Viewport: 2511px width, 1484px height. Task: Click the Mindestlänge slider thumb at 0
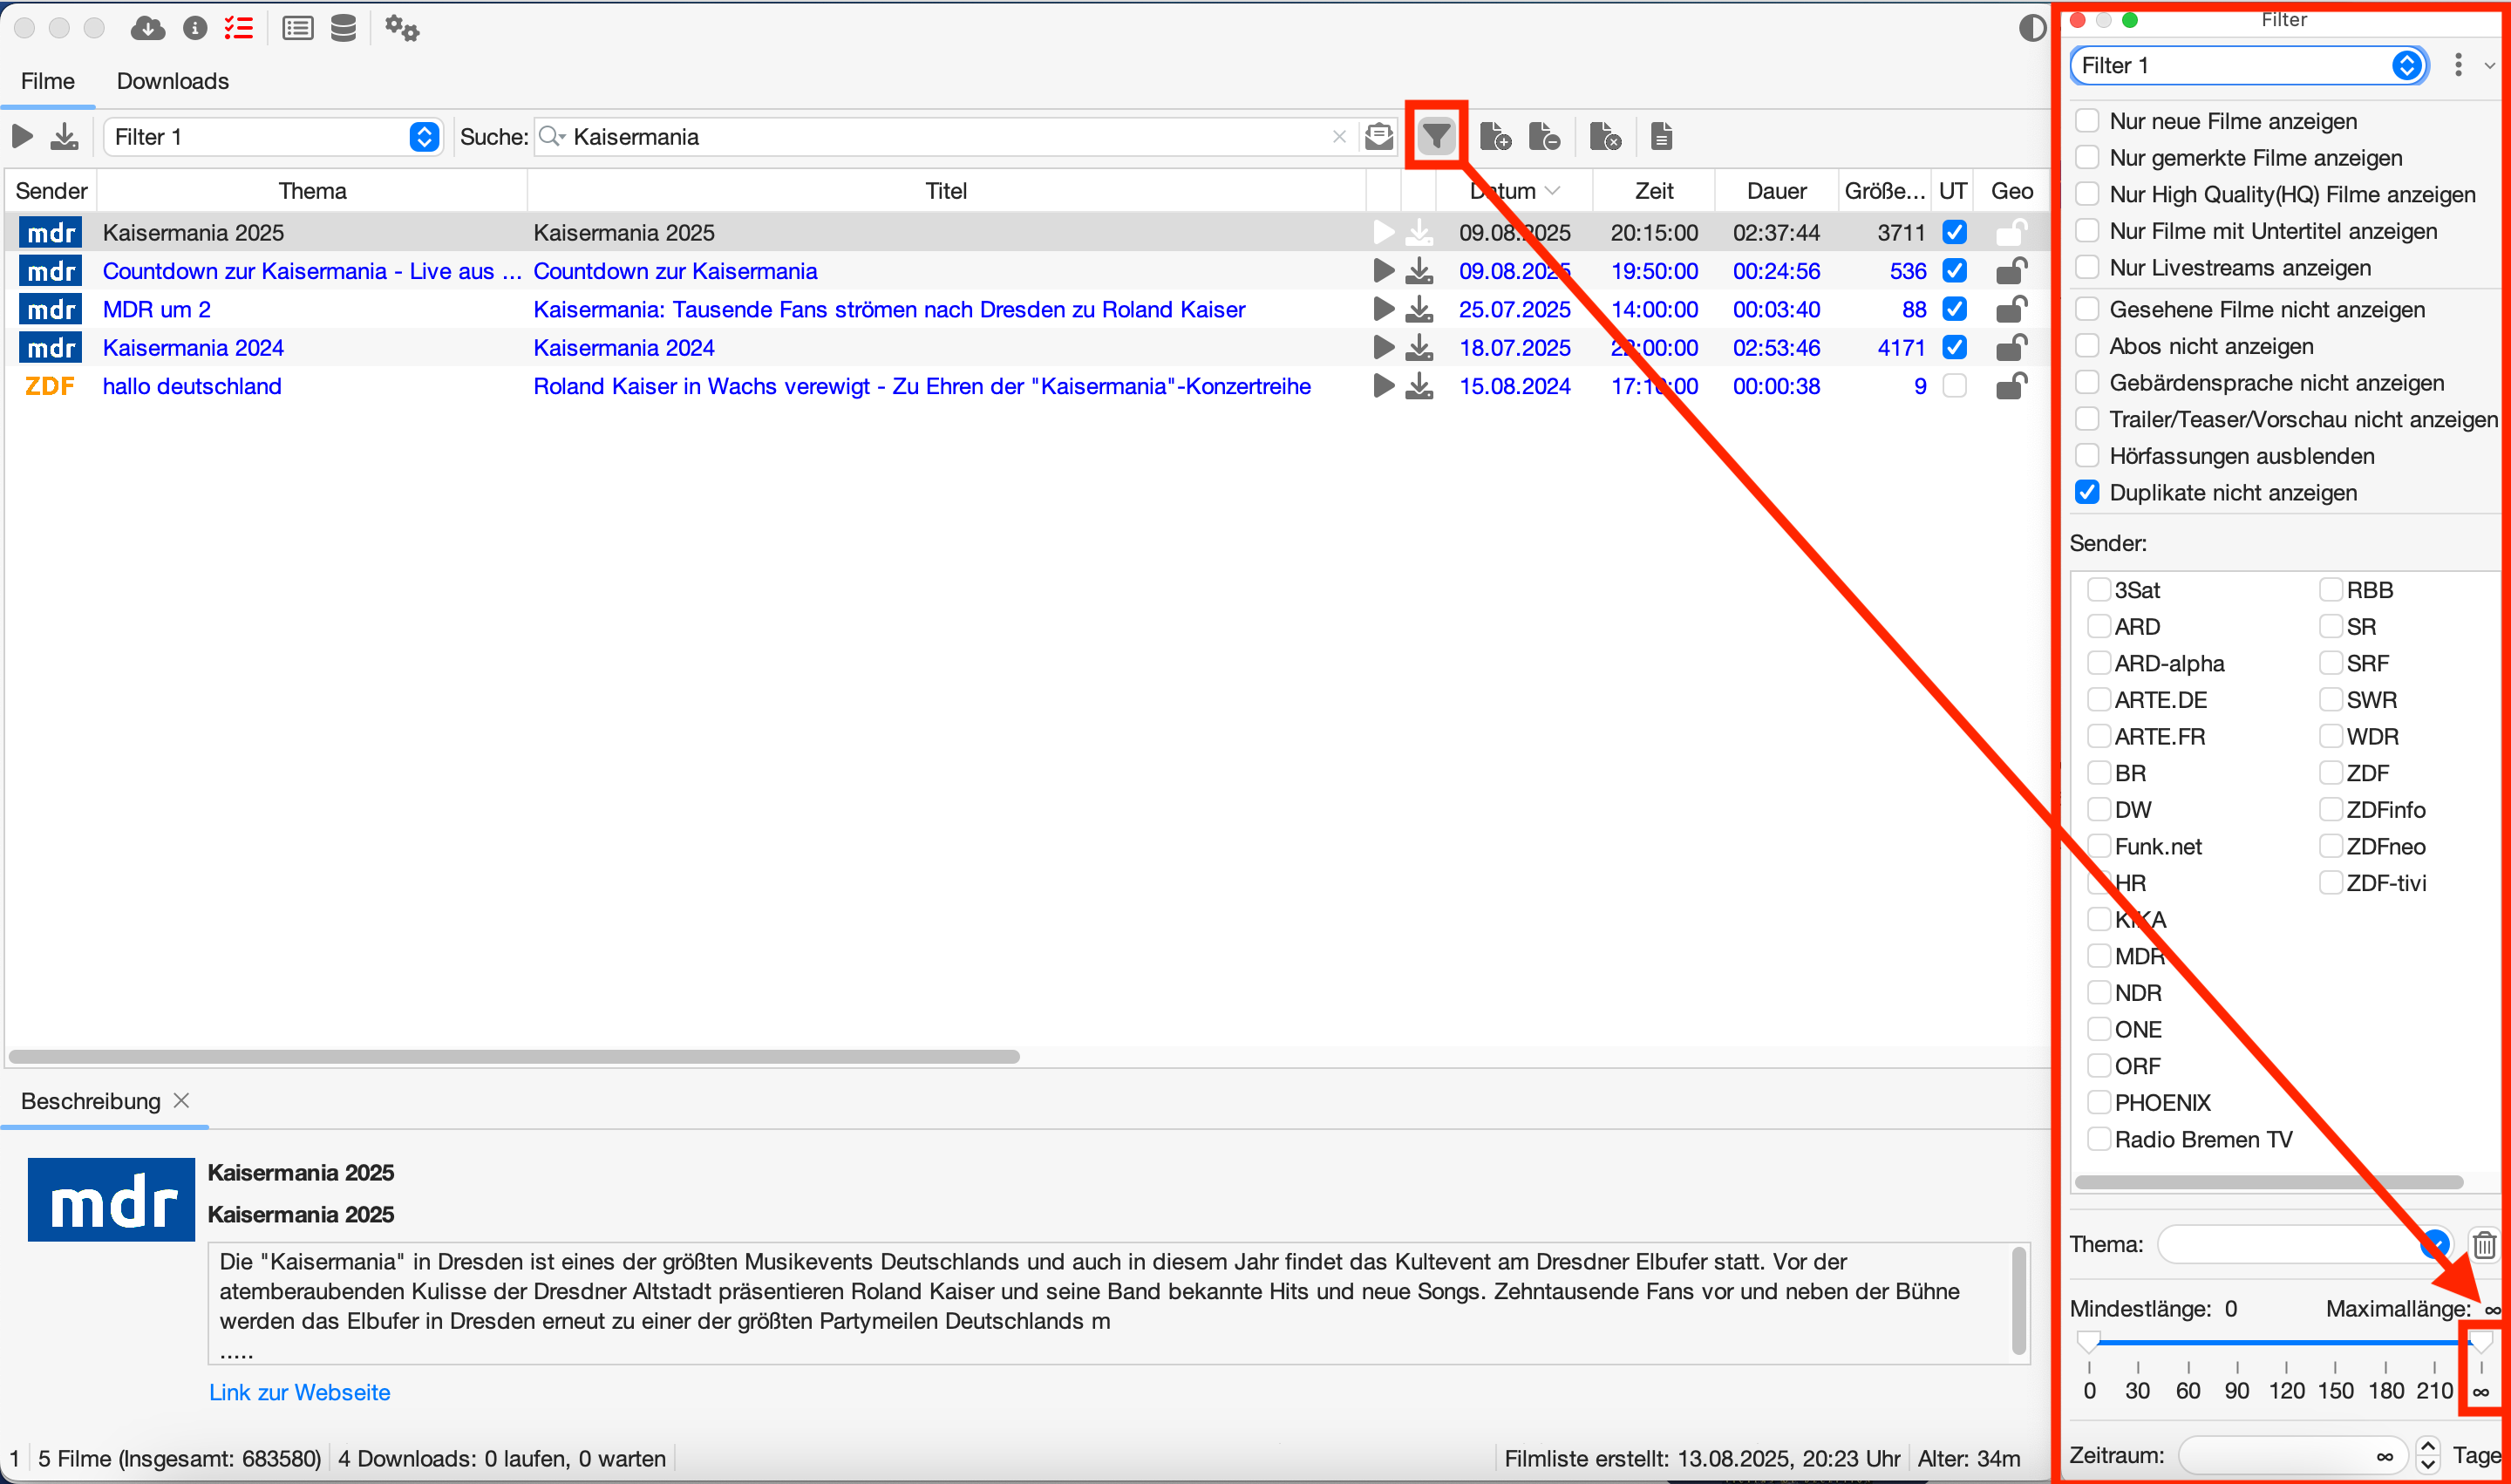click(2088, 1341)
